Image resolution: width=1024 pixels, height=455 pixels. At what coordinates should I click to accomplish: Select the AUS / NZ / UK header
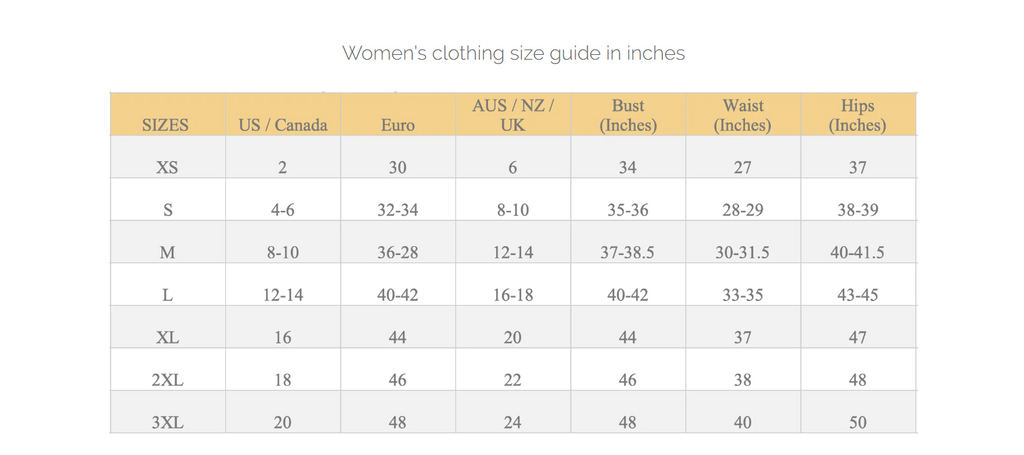tap(513, 115)
